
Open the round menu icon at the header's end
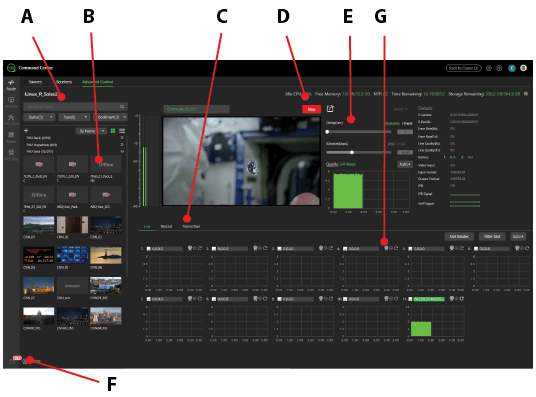pyautogui.click(x=523, y=68)
